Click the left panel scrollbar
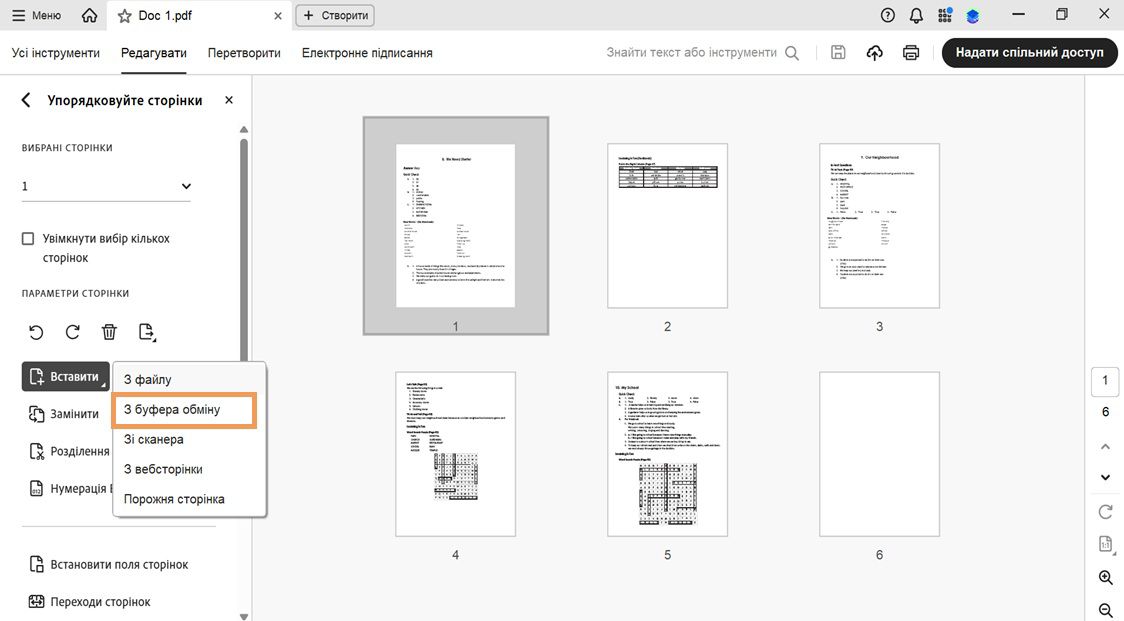1124x621 pixels. coord(244,251)
